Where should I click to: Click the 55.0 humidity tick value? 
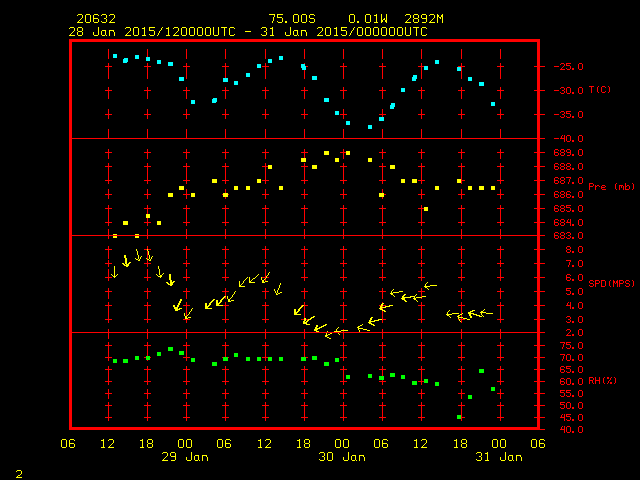pyautogui.click(x=571, y=394)
